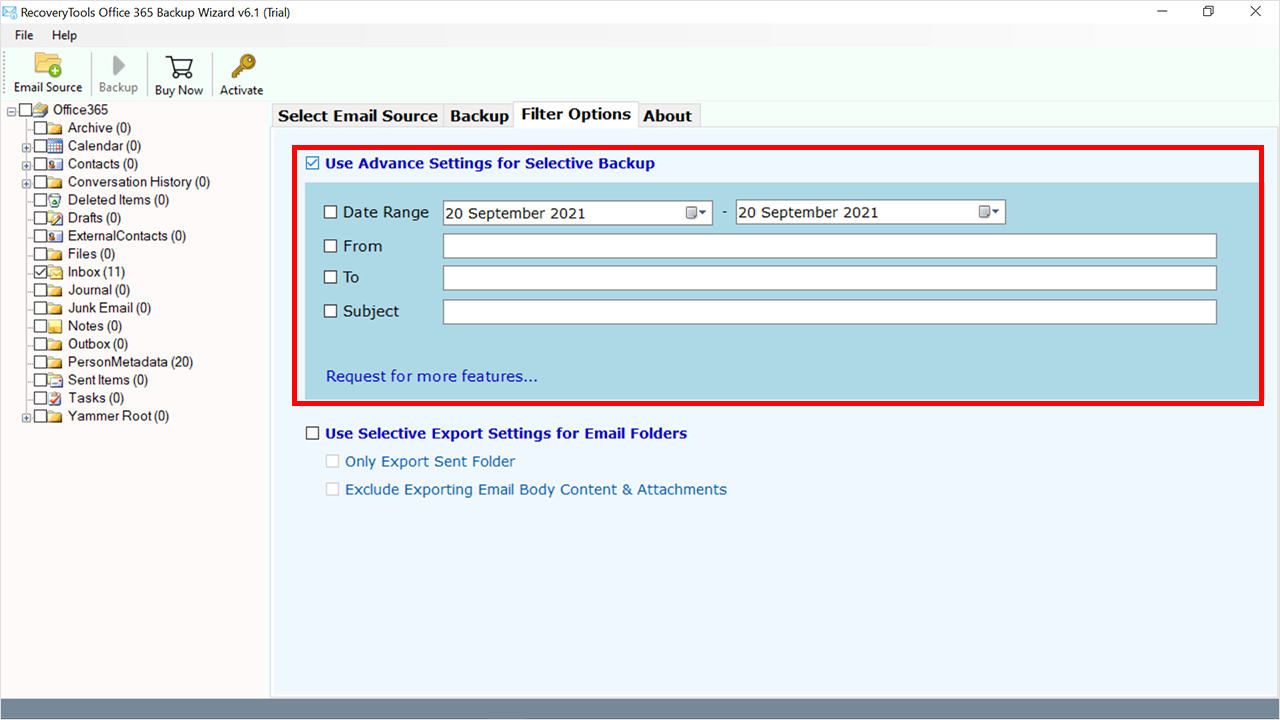Select the Drafts (0) label in the tree
Image resolution: width=1280 pixels, height=720 pixels.
pos(94,218)
